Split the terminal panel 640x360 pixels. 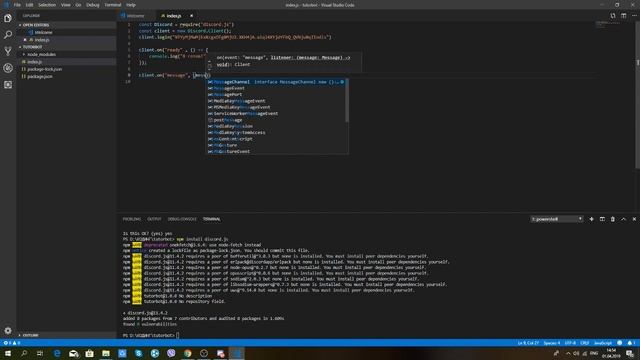pos(602,219)
